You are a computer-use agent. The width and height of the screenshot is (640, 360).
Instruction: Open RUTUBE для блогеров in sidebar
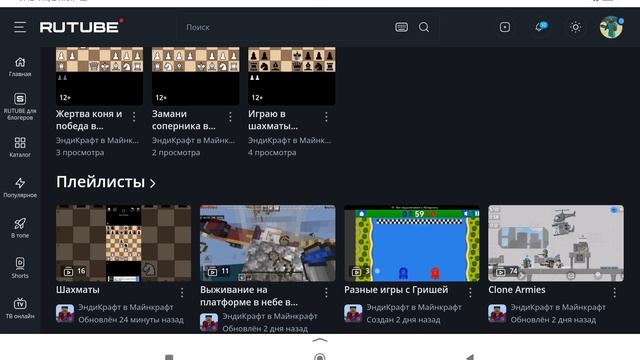click(x=20, y=107)
